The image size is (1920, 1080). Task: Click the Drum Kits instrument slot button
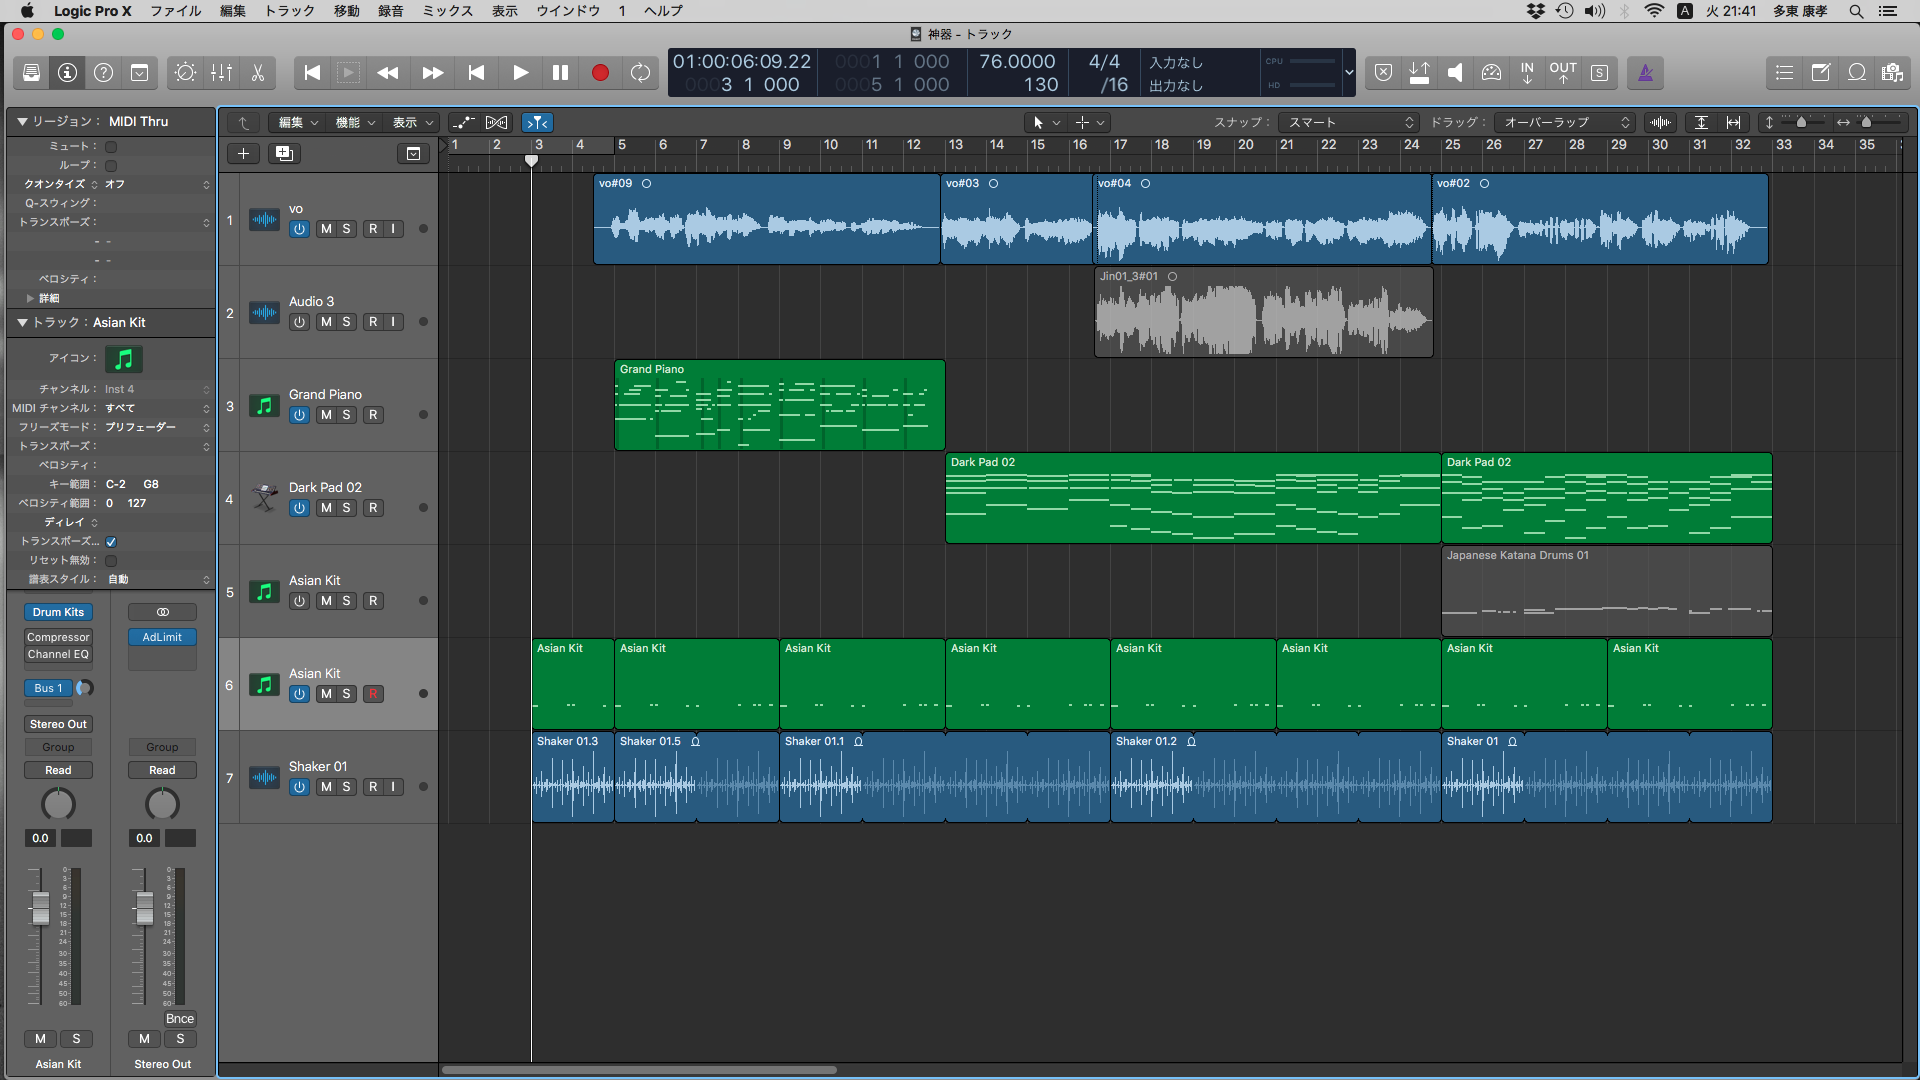(x=58, y=612)
